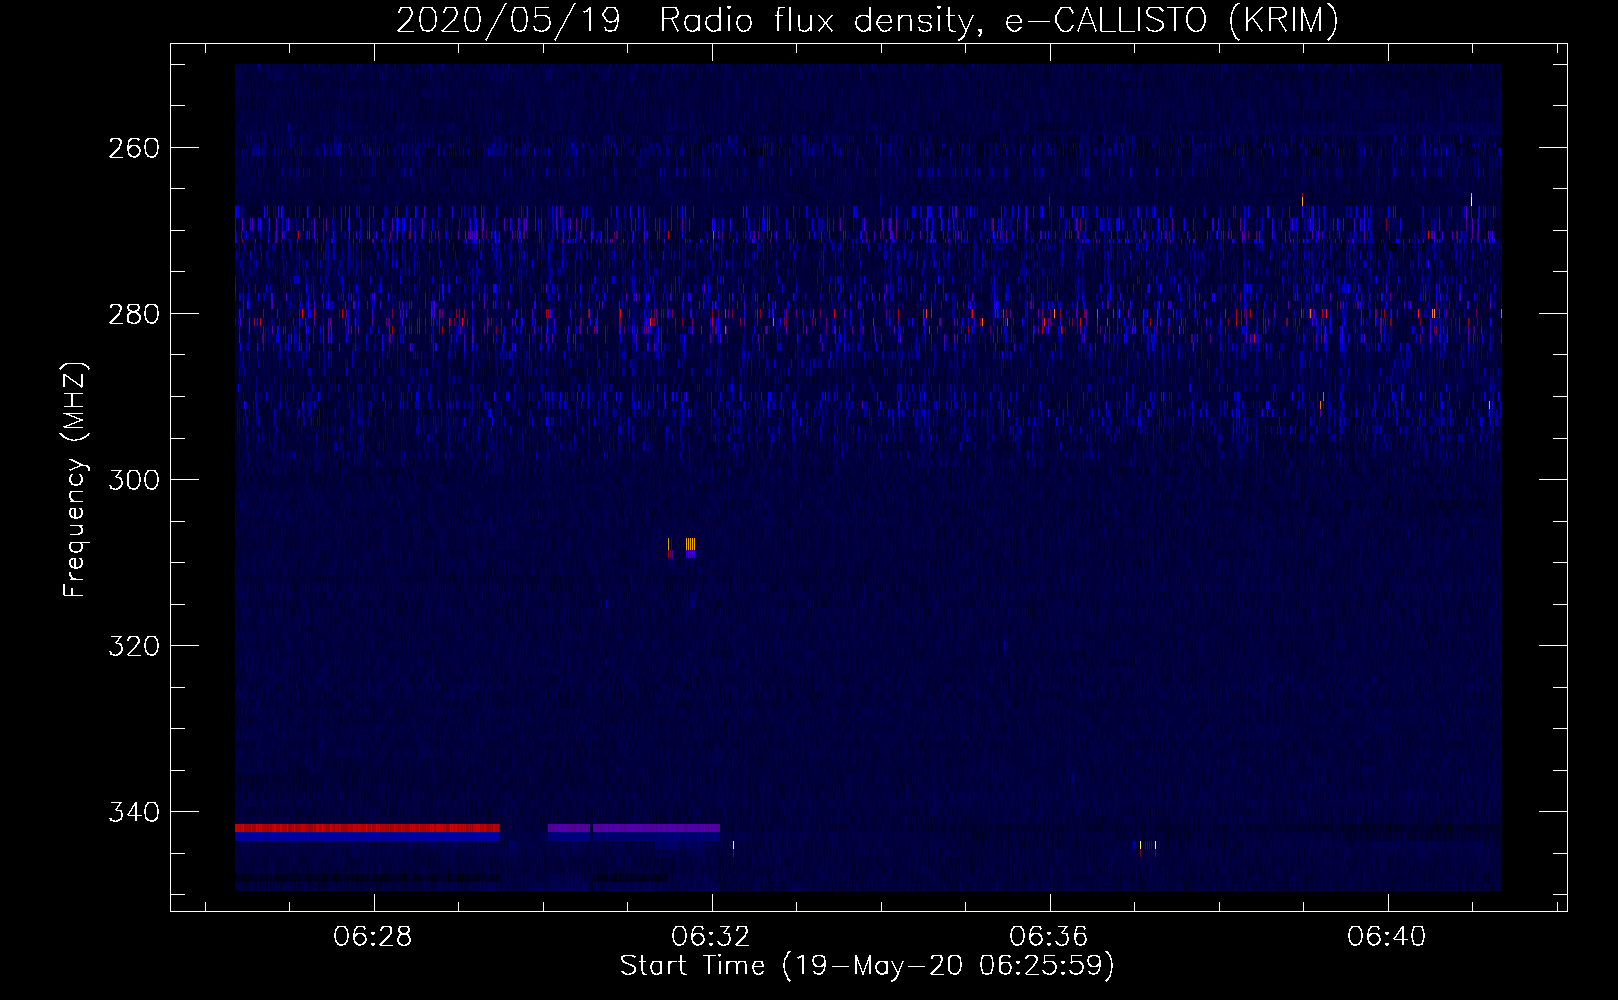
Task: Click the purple band segment near 342 MHz
Action: (x=634, y=828)
